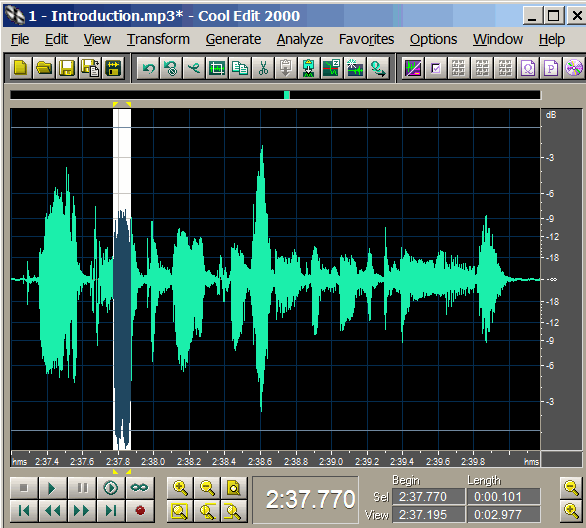Toggle the Pause playback button

82,488
